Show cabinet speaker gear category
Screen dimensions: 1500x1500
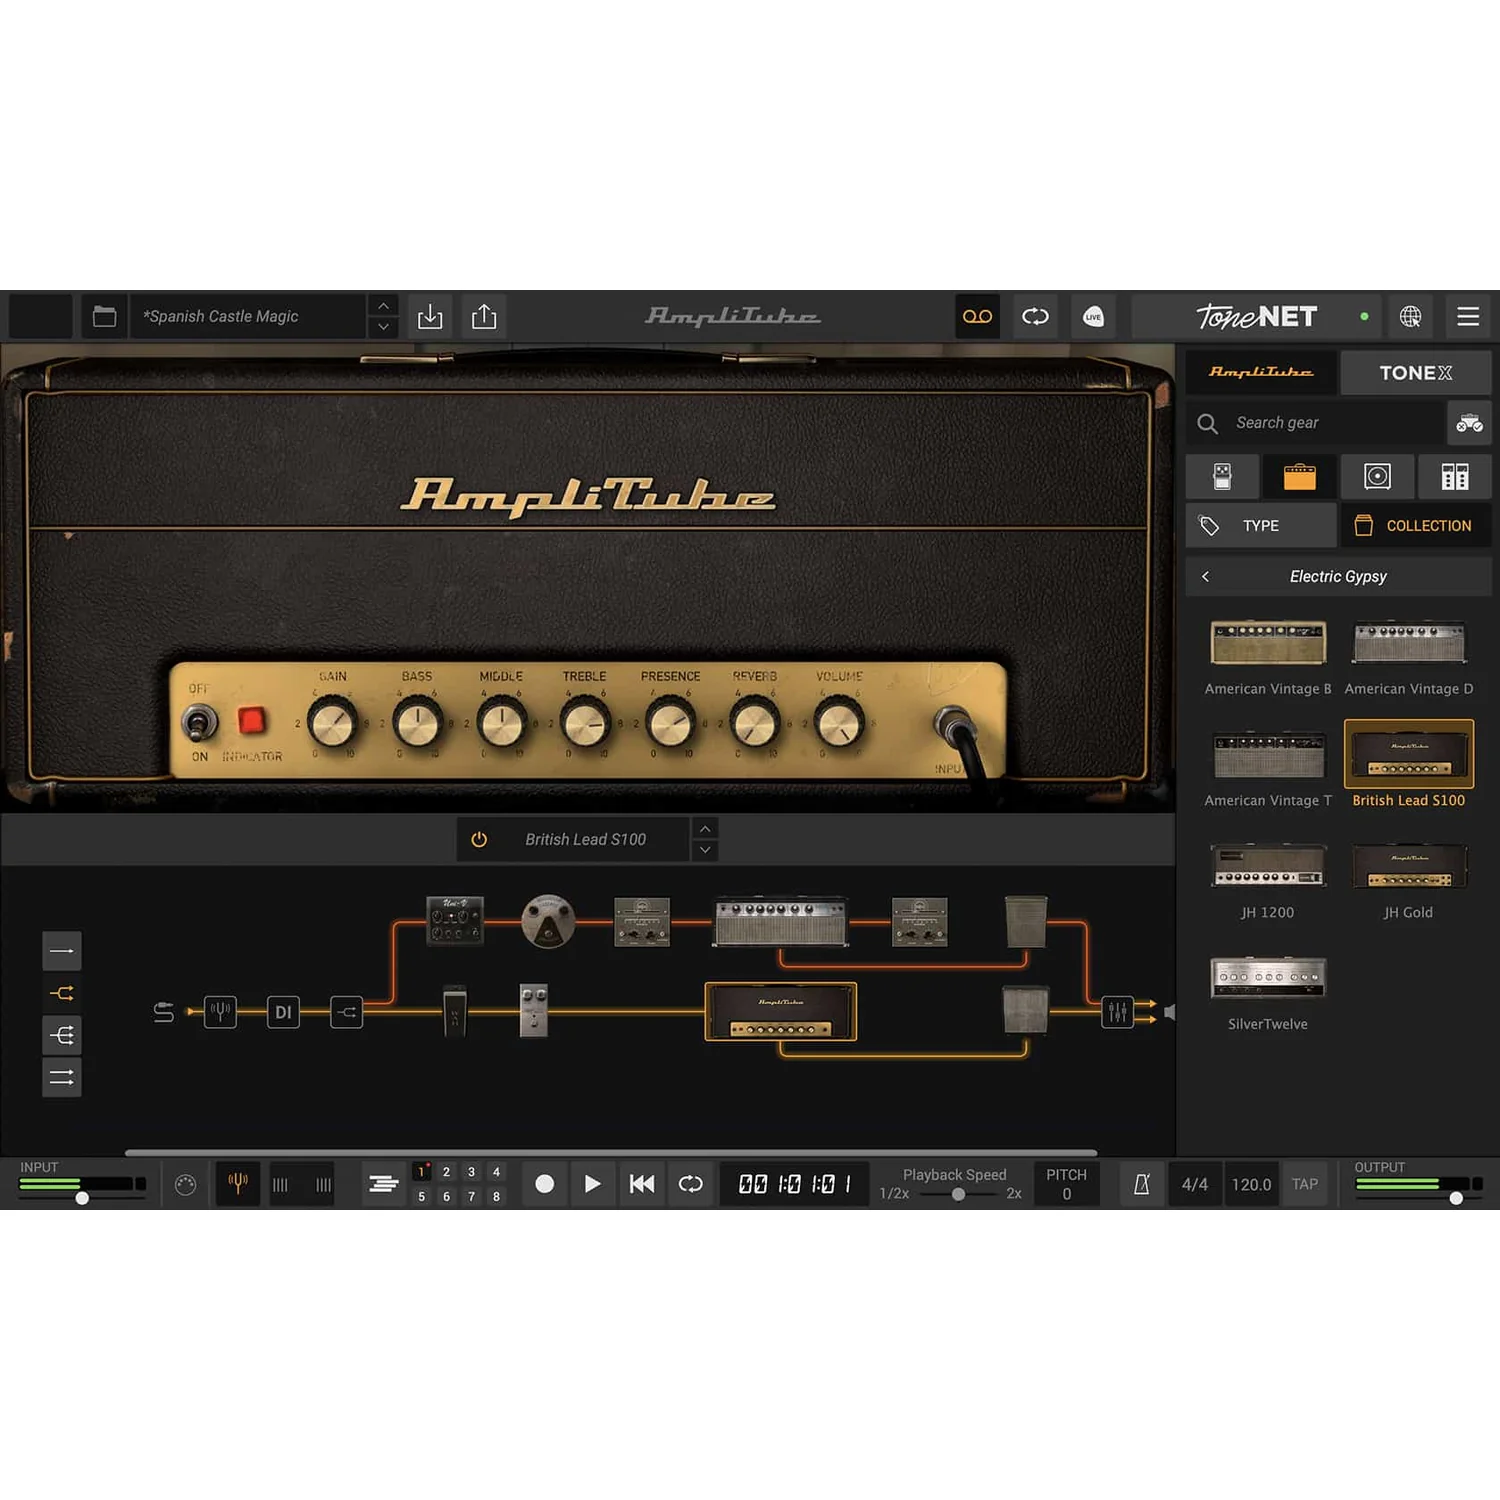1377,477
